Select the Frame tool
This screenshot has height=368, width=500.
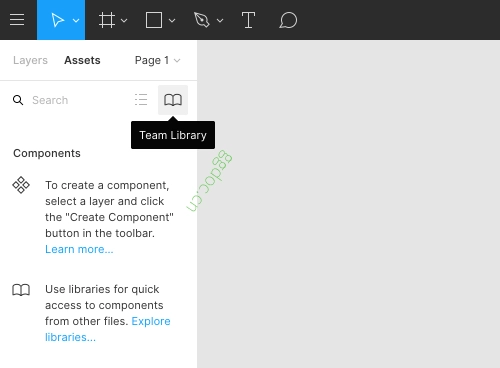(x=107, y=20)
